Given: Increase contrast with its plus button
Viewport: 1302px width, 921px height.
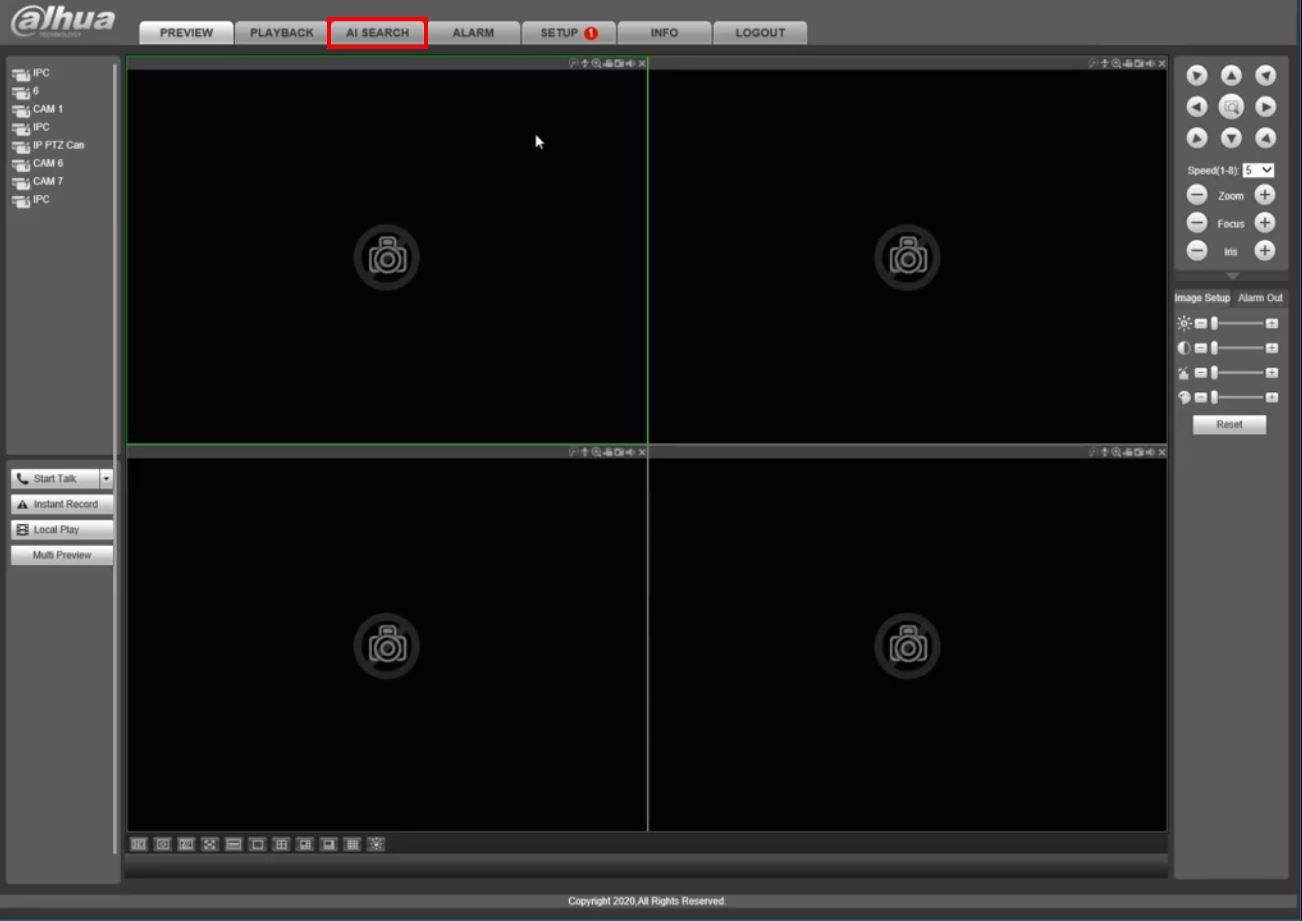Looking at the screenshot, I should (1272, 348).
